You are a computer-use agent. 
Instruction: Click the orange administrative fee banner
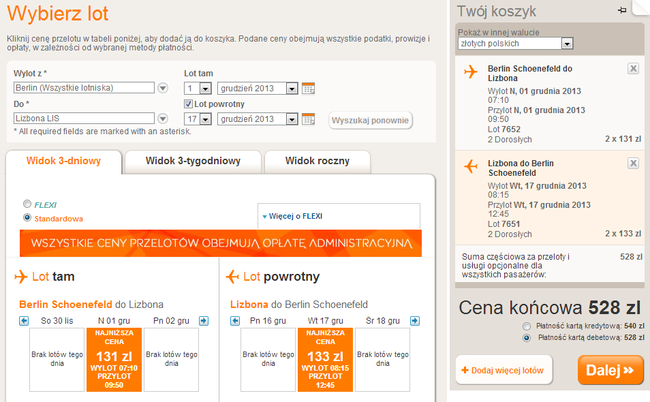coord(221,243)
